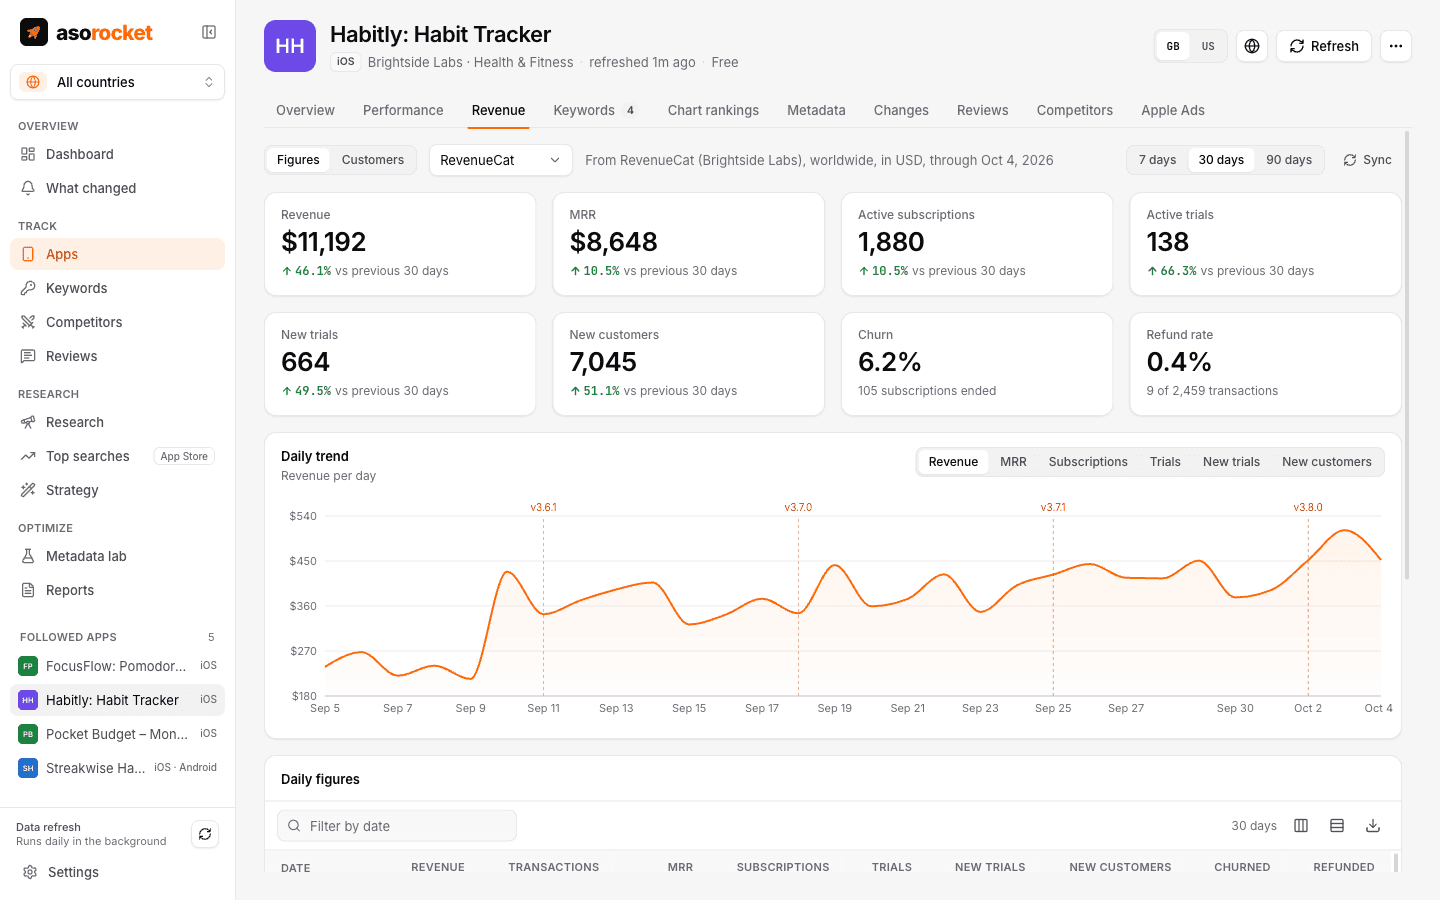Click the Refresh button
This screenshot has height=900, width=1440.
[x=1324, y=46]
